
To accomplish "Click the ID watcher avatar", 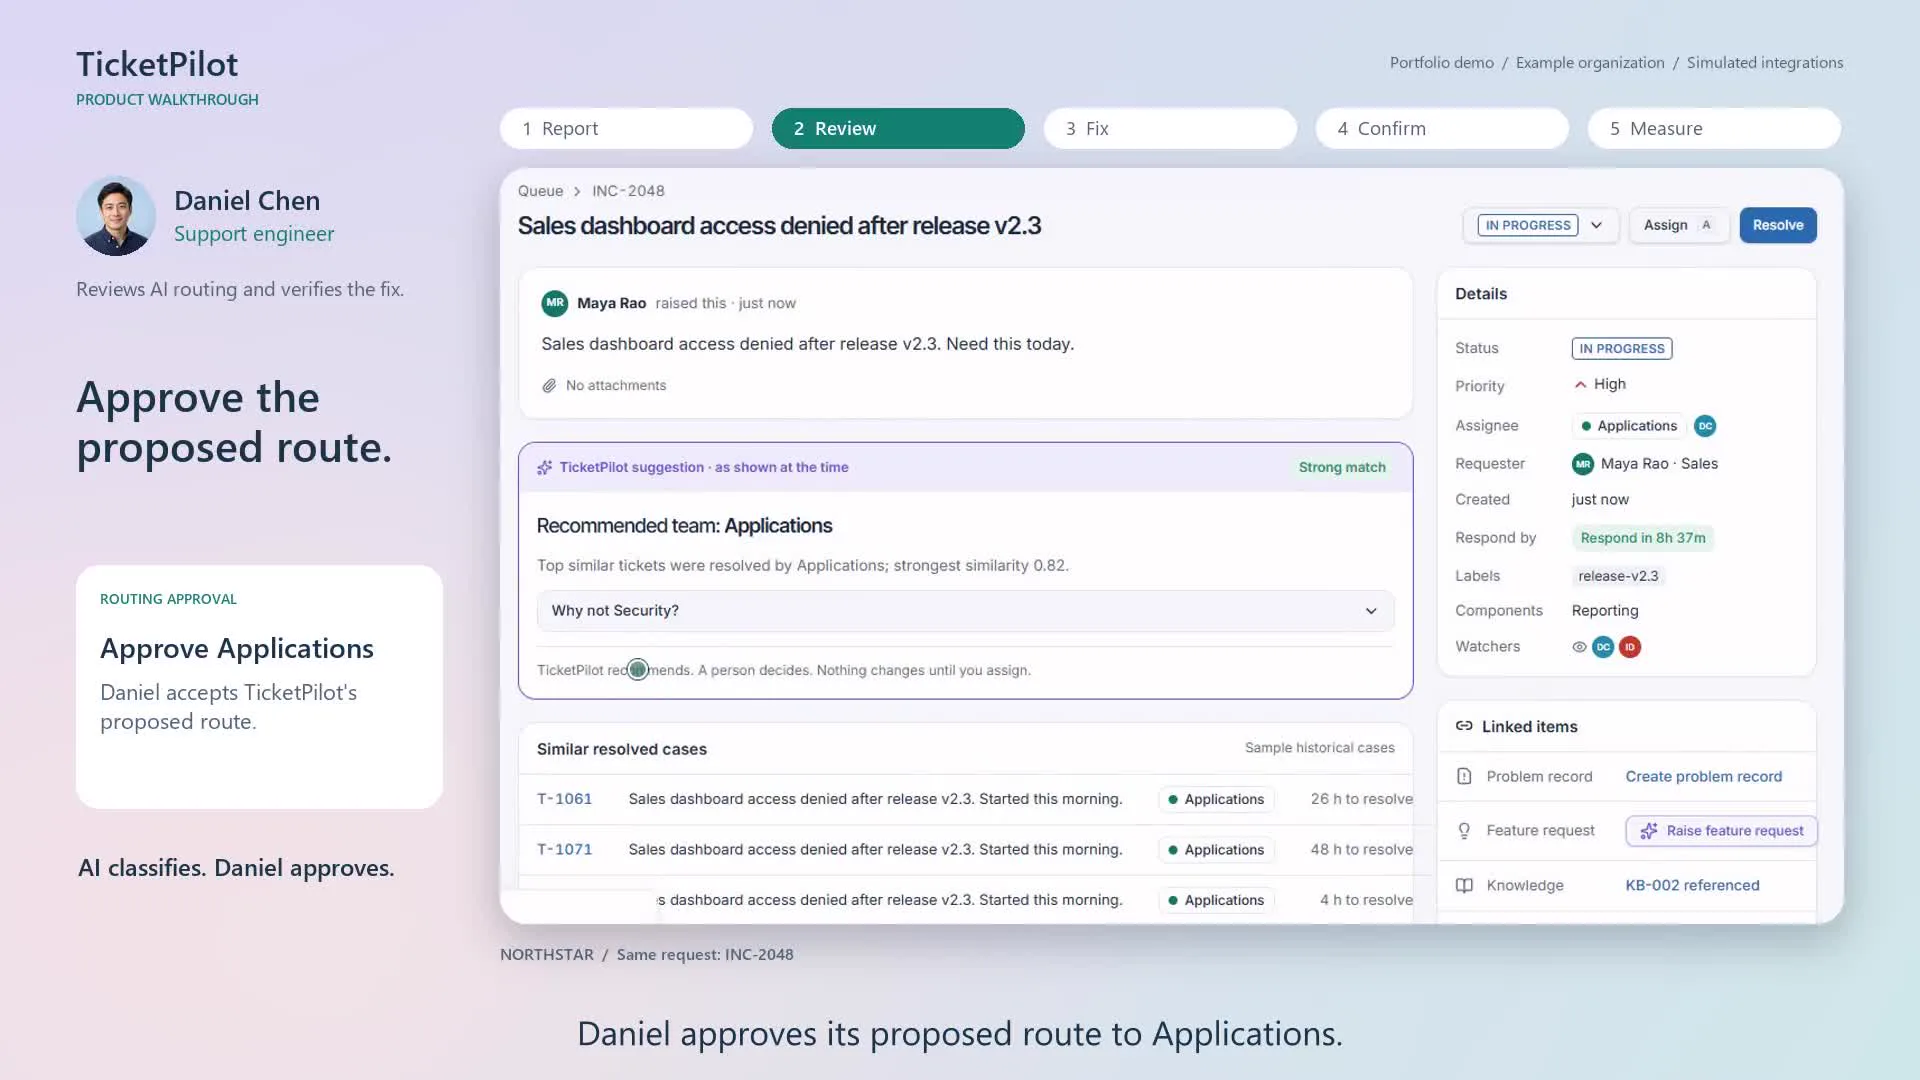I will click(x=1630, y=647).
